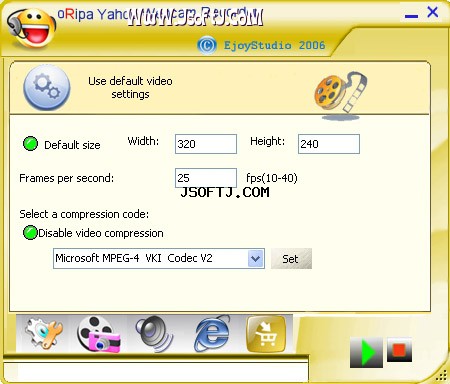Open the film reel camera video tab

click(99, 334)
